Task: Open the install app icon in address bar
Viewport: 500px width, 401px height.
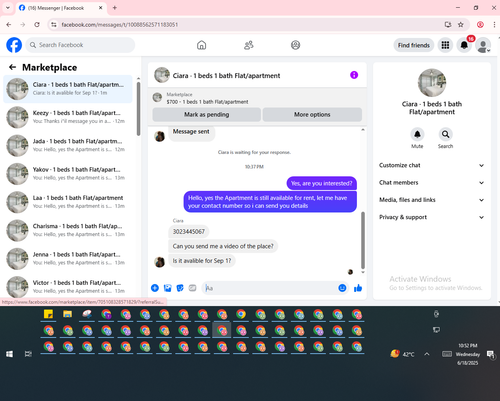Action: tap(448, 25)
